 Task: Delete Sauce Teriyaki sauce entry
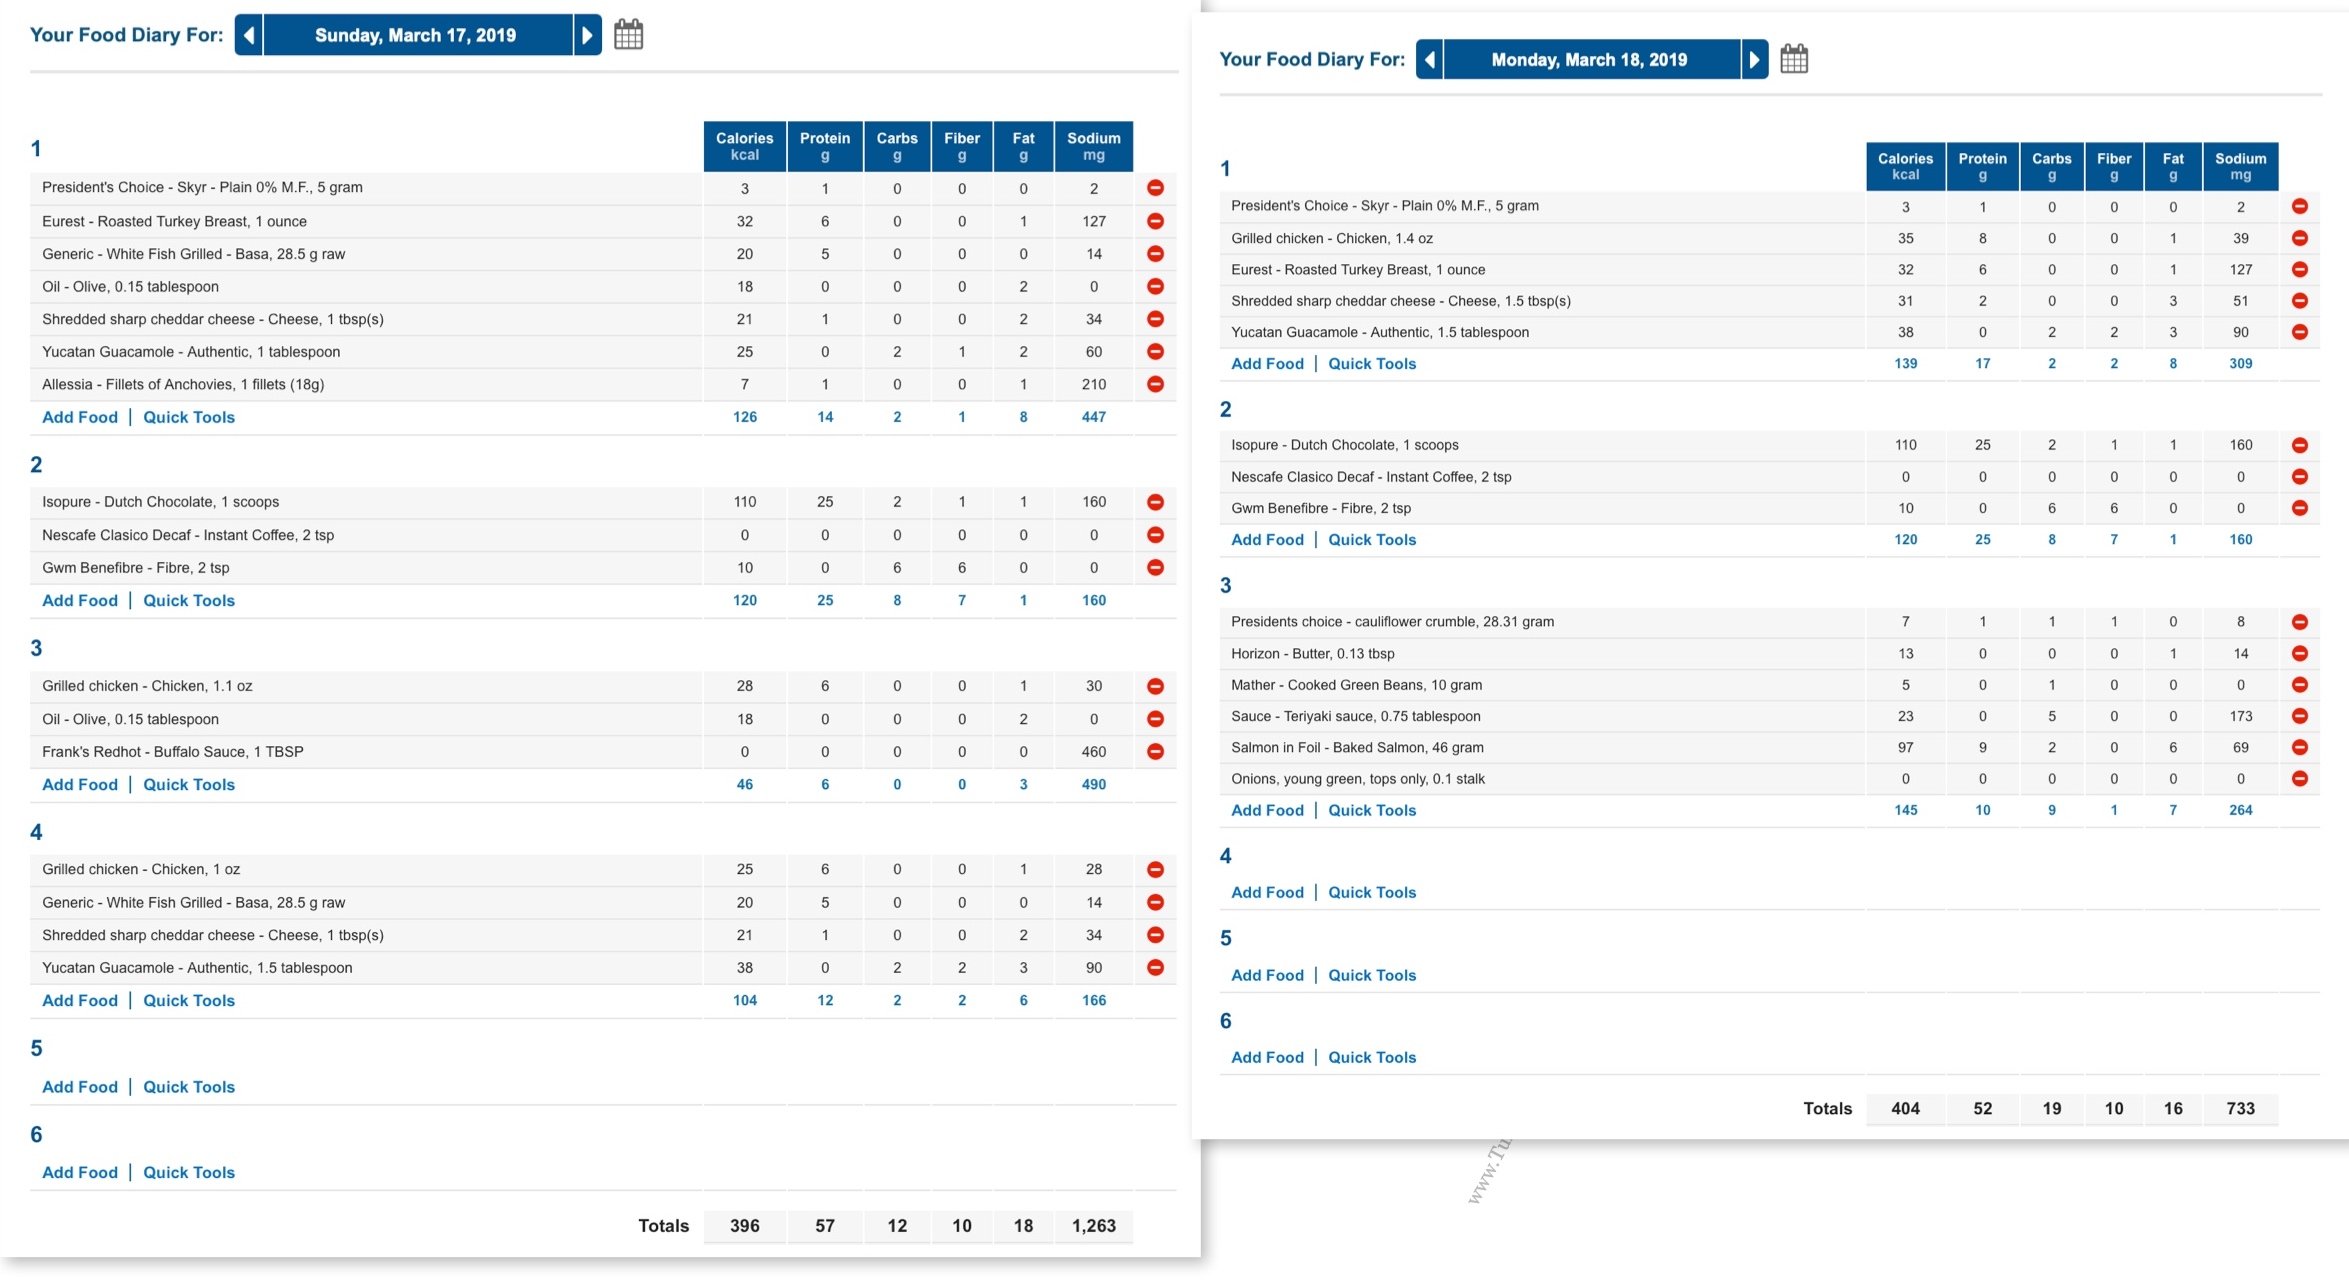point(2300,716)
